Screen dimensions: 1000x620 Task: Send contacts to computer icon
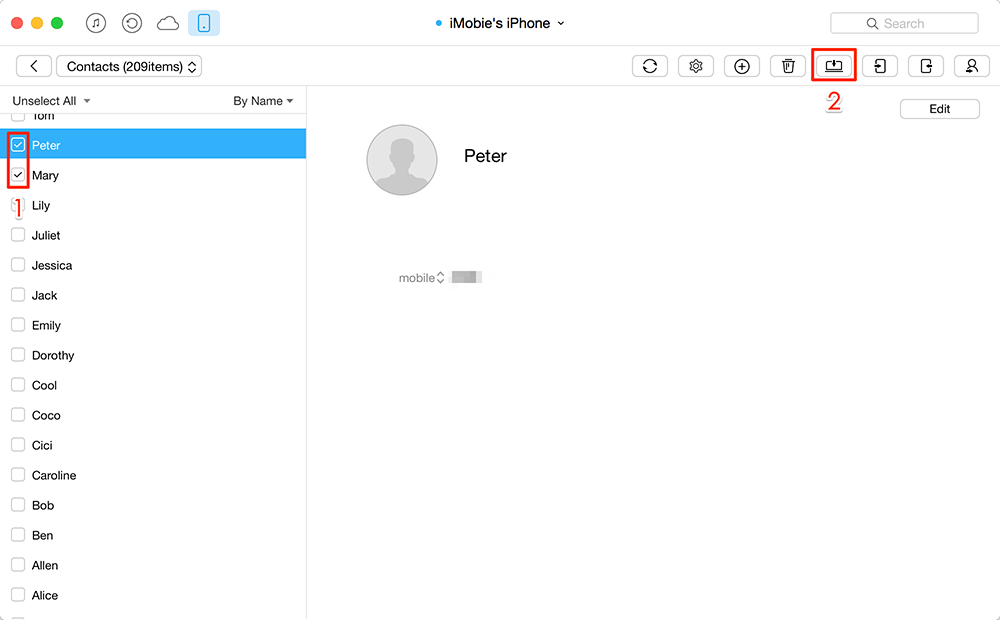point(834,66)
